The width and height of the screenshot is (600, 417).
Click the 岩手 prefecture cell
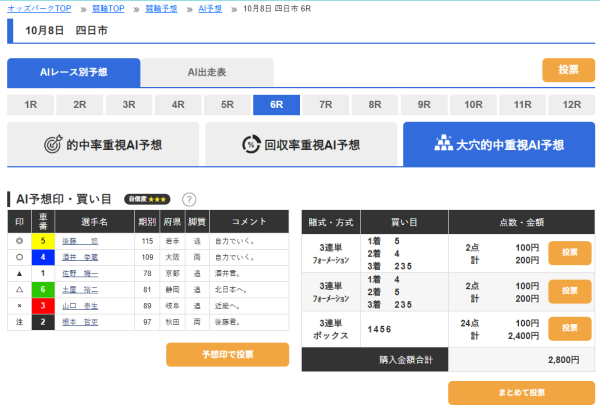(172, 241)
